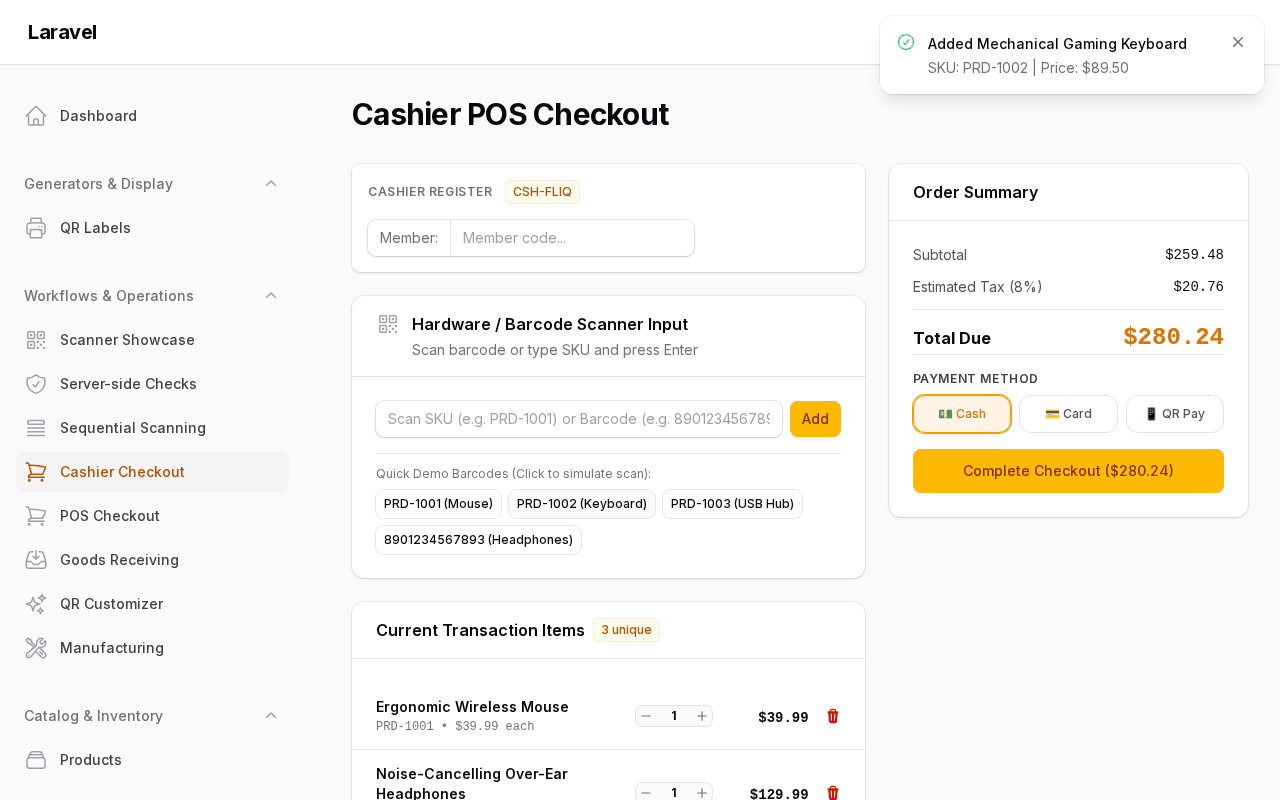Select Card payment method
The height and width of the screenshot is (800, 1280).
(x=1068, y=414)
